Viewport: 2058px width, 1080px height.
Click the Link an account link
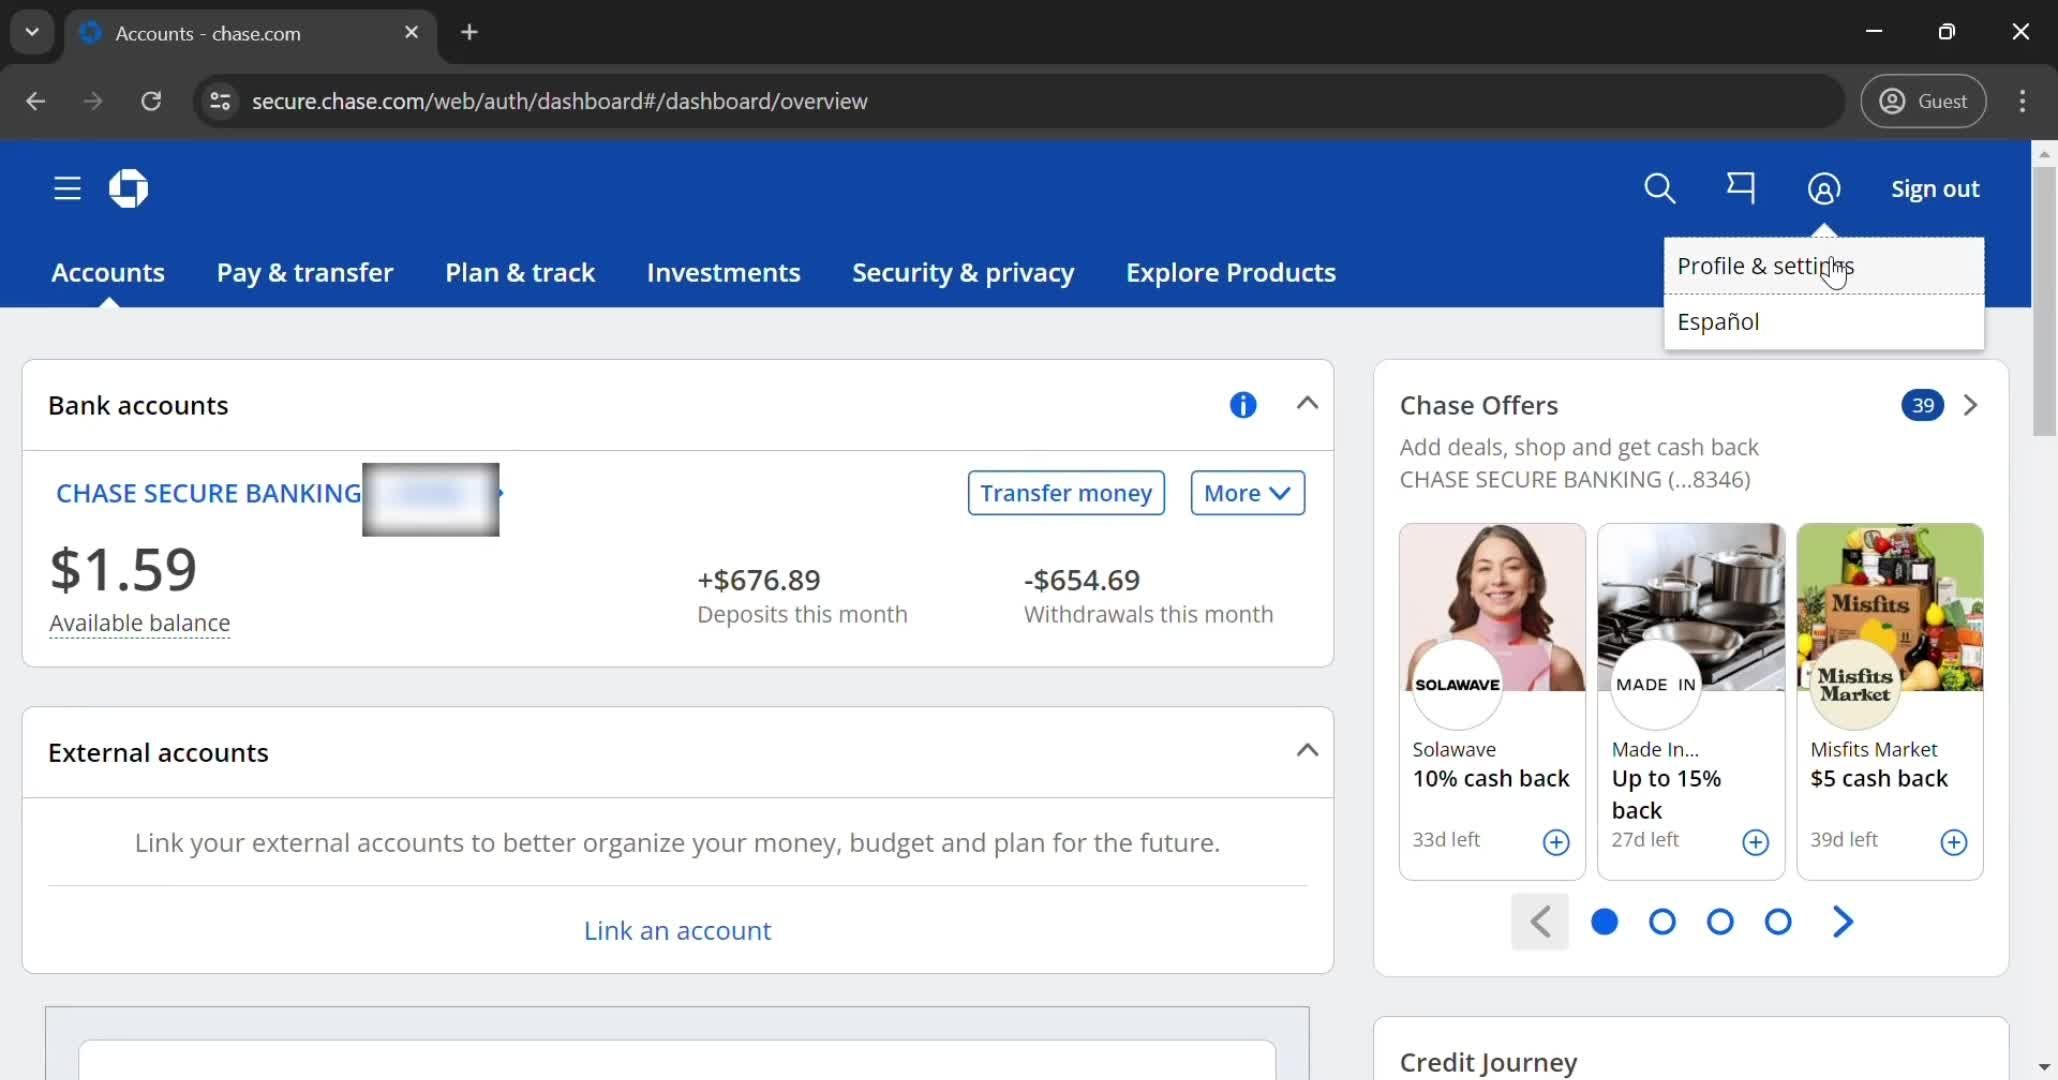pos(677,930)
